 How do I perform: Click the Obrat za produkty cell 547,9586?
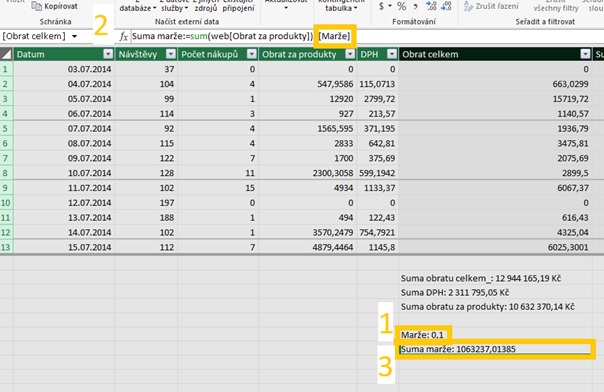pyautogui.click(x=308, y=84)
